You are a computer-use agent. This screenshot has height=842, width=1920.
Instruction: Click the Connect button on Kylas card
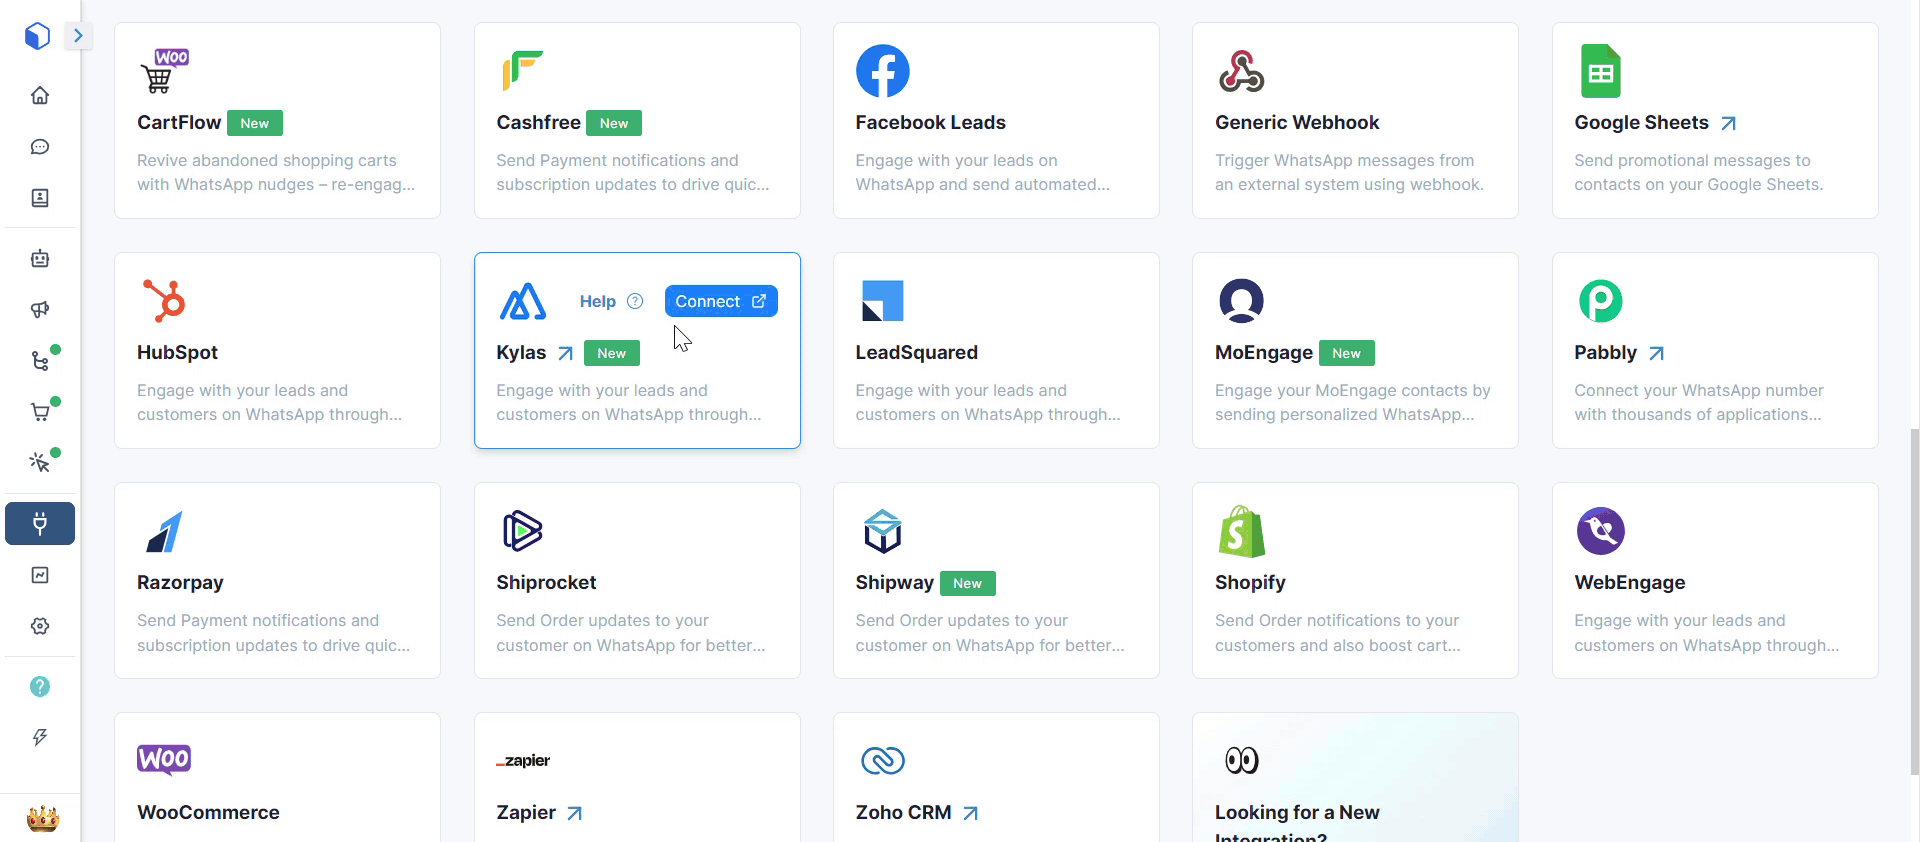coord(721,301)
